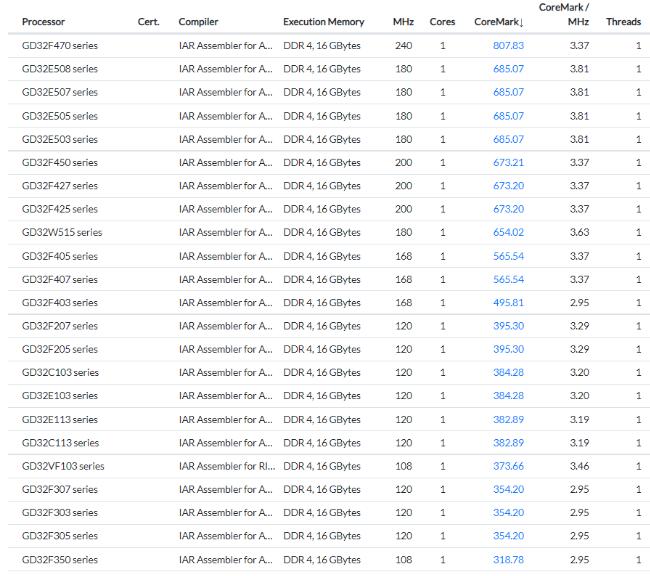Select the GD32C113 series processor cell

tap(60, 443)
